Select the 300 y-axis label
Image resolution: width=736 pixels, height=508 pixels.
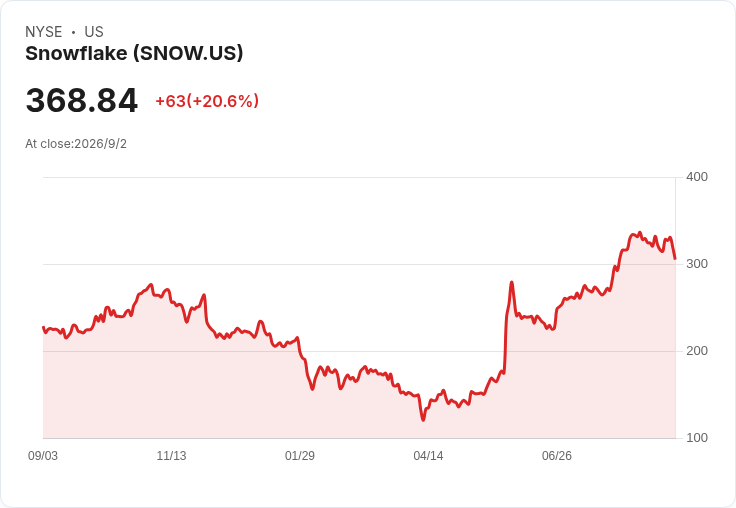click(x=697, y=264)
